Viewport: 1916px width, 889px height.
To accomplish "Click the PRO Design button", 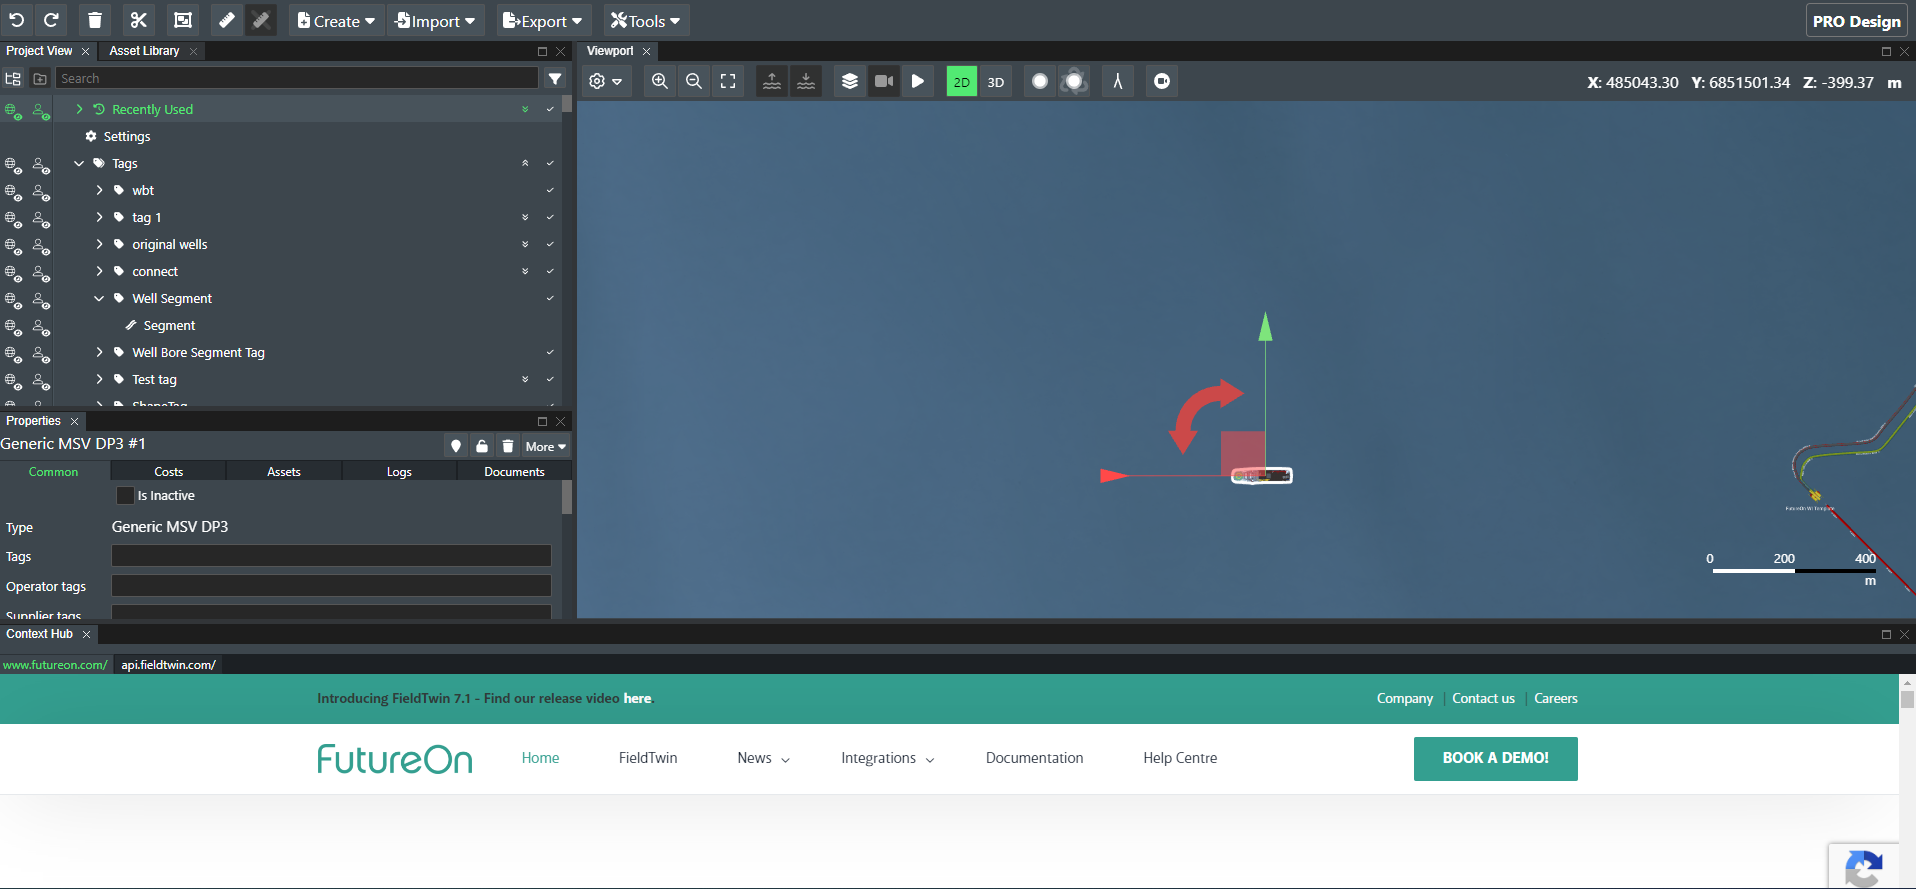I will 1856,21.
